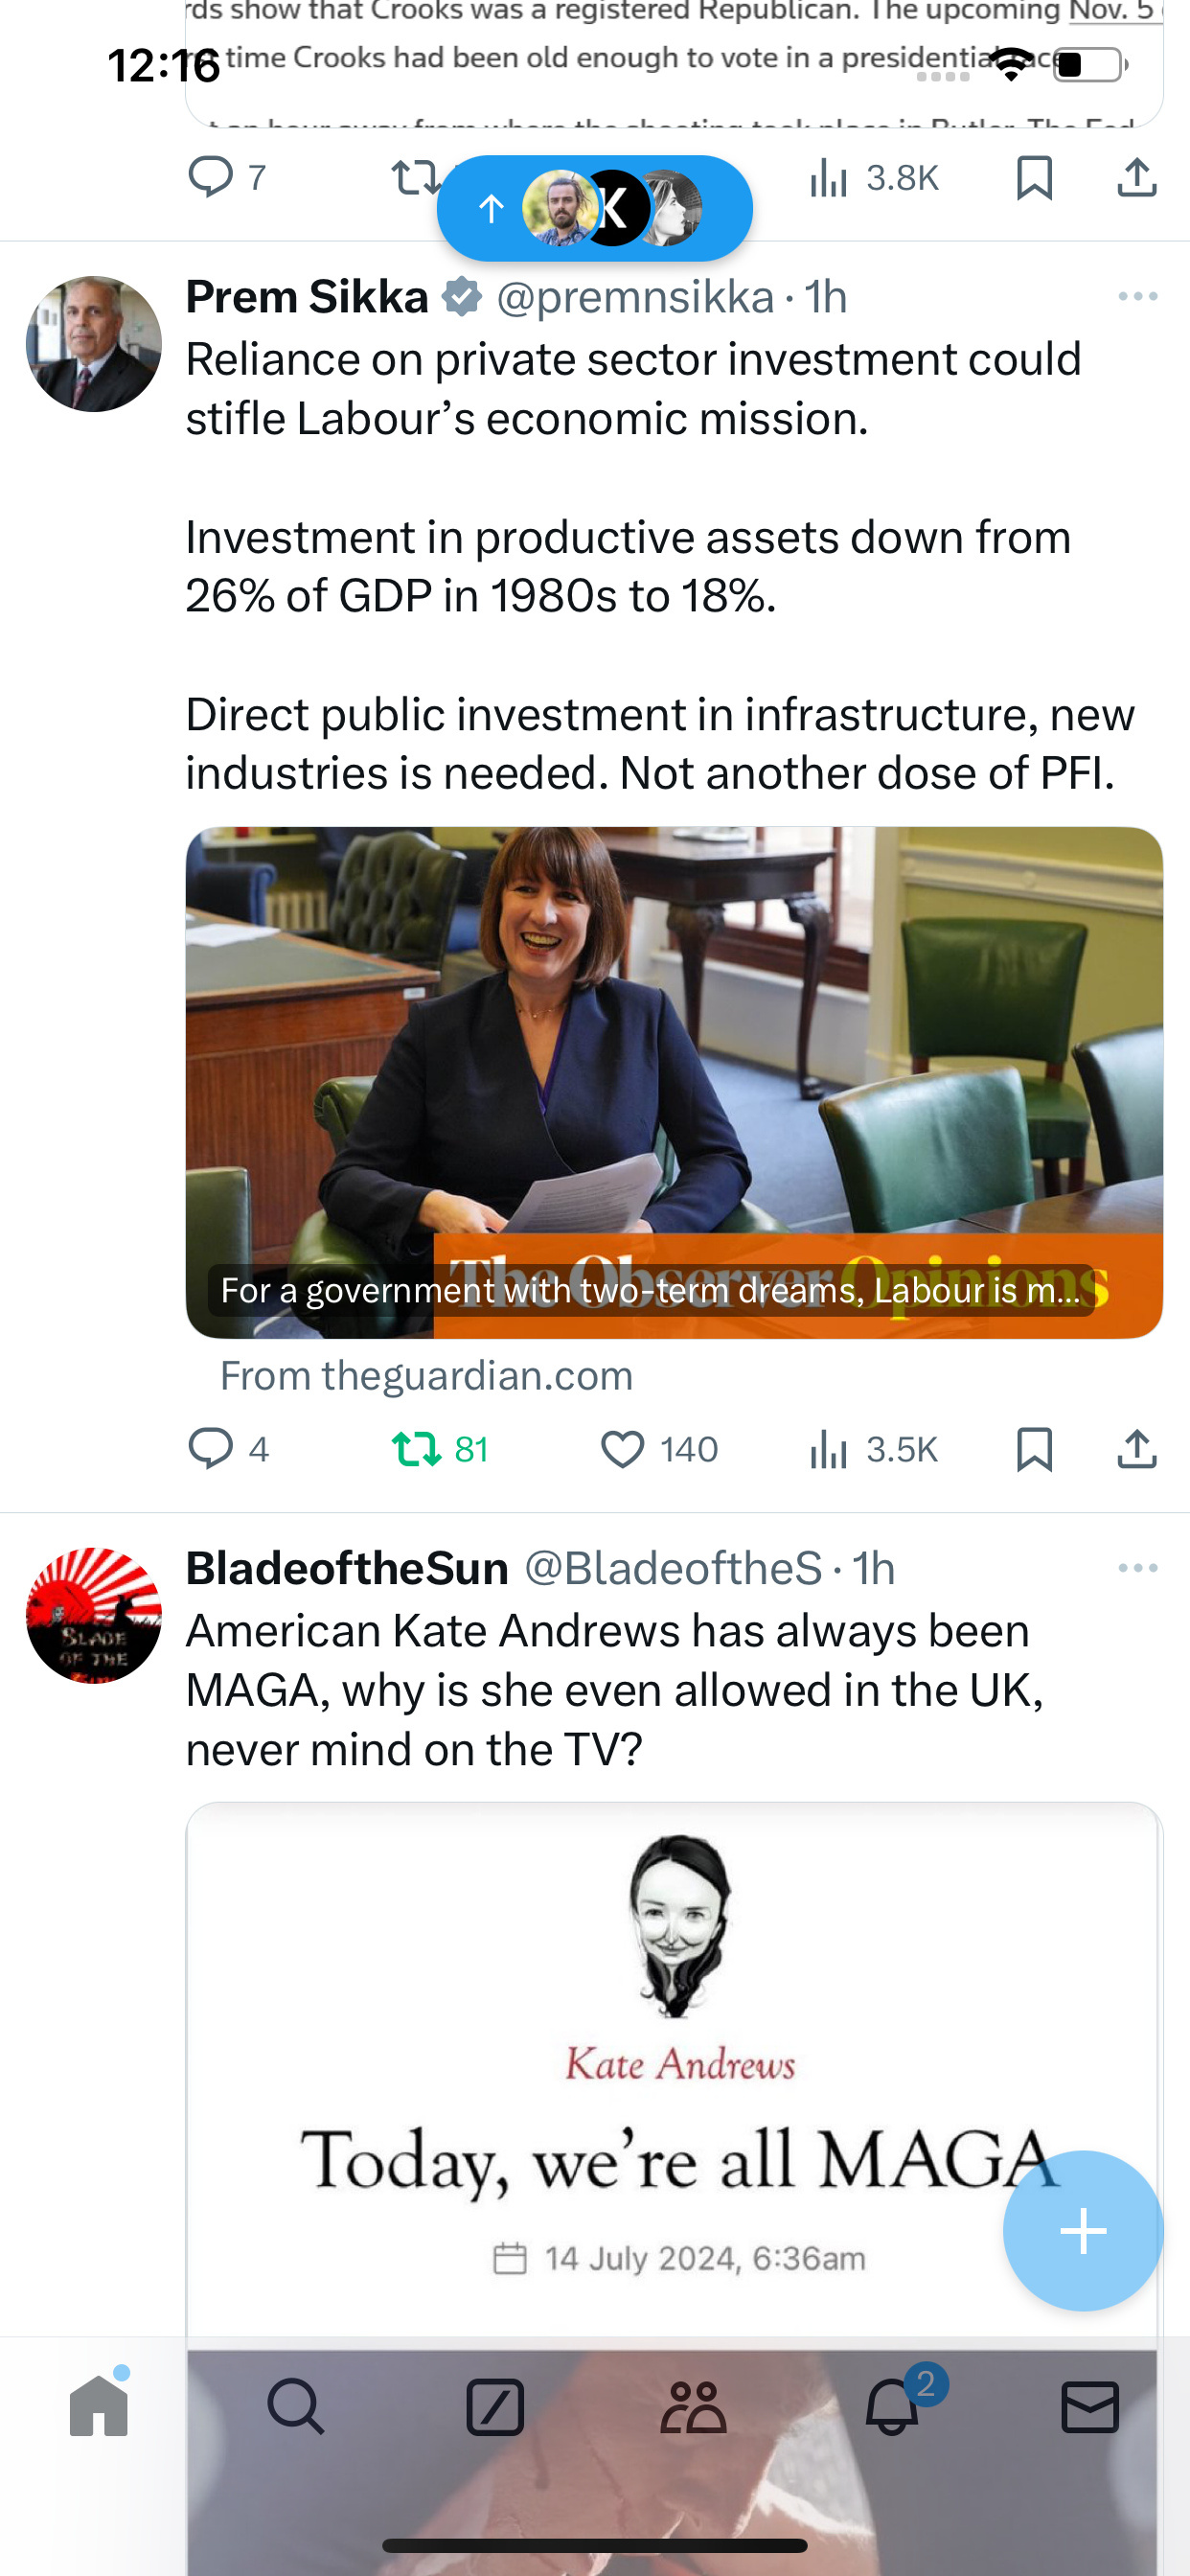This screenshot has width=1190, height=2576.
Task: Open the Communities people icon
Action: point(693,2406)
